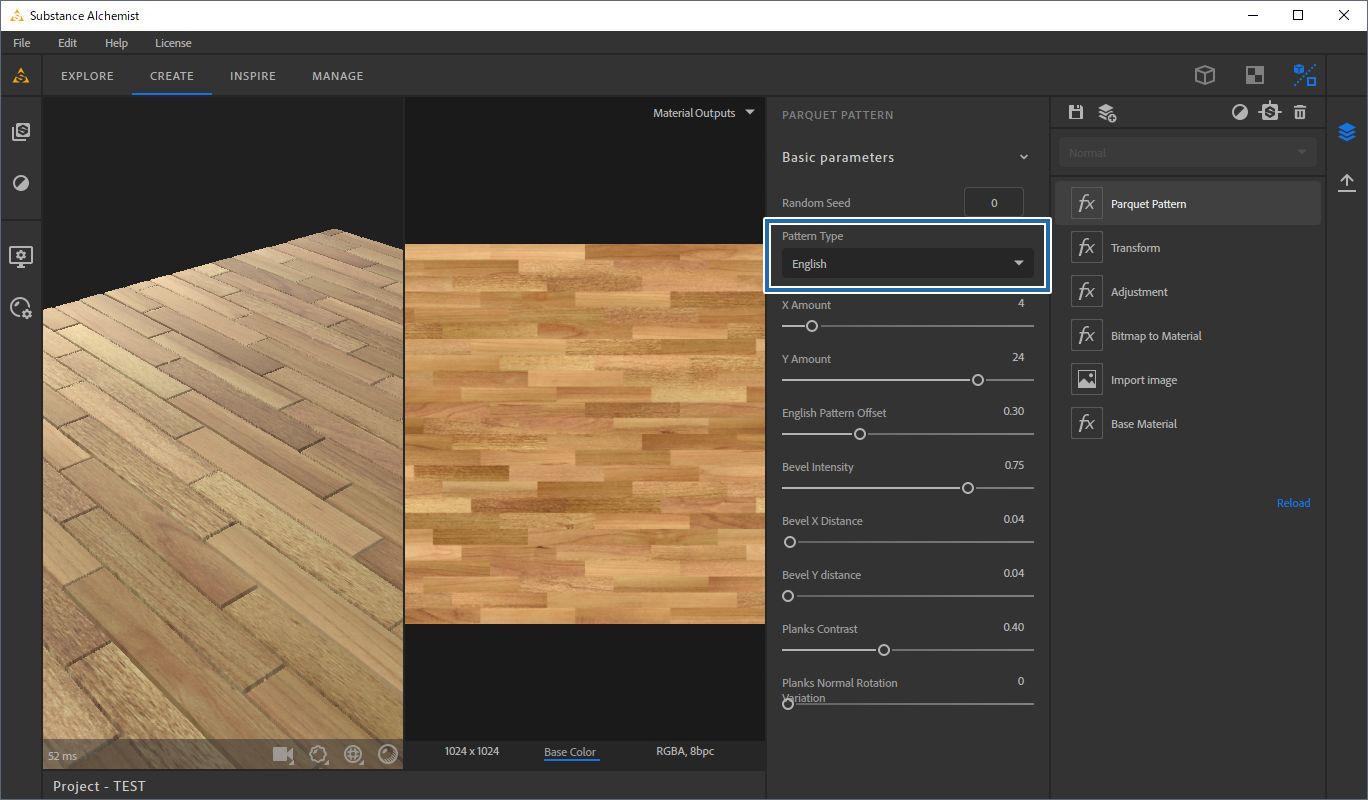This screenshot has width=1368, height=800.
Task: Open the layers stack panel icon
Action: click(x=1347, y=133)
